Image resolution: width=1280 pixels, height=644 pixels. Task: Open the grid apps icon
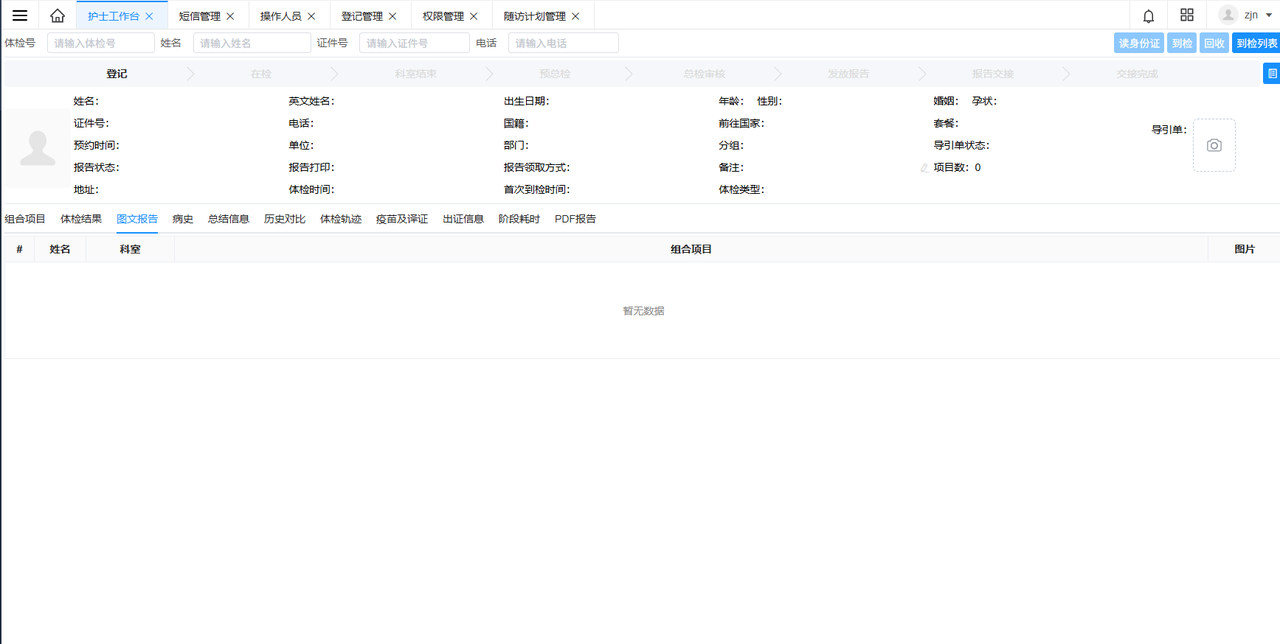tap(1187, 15)
